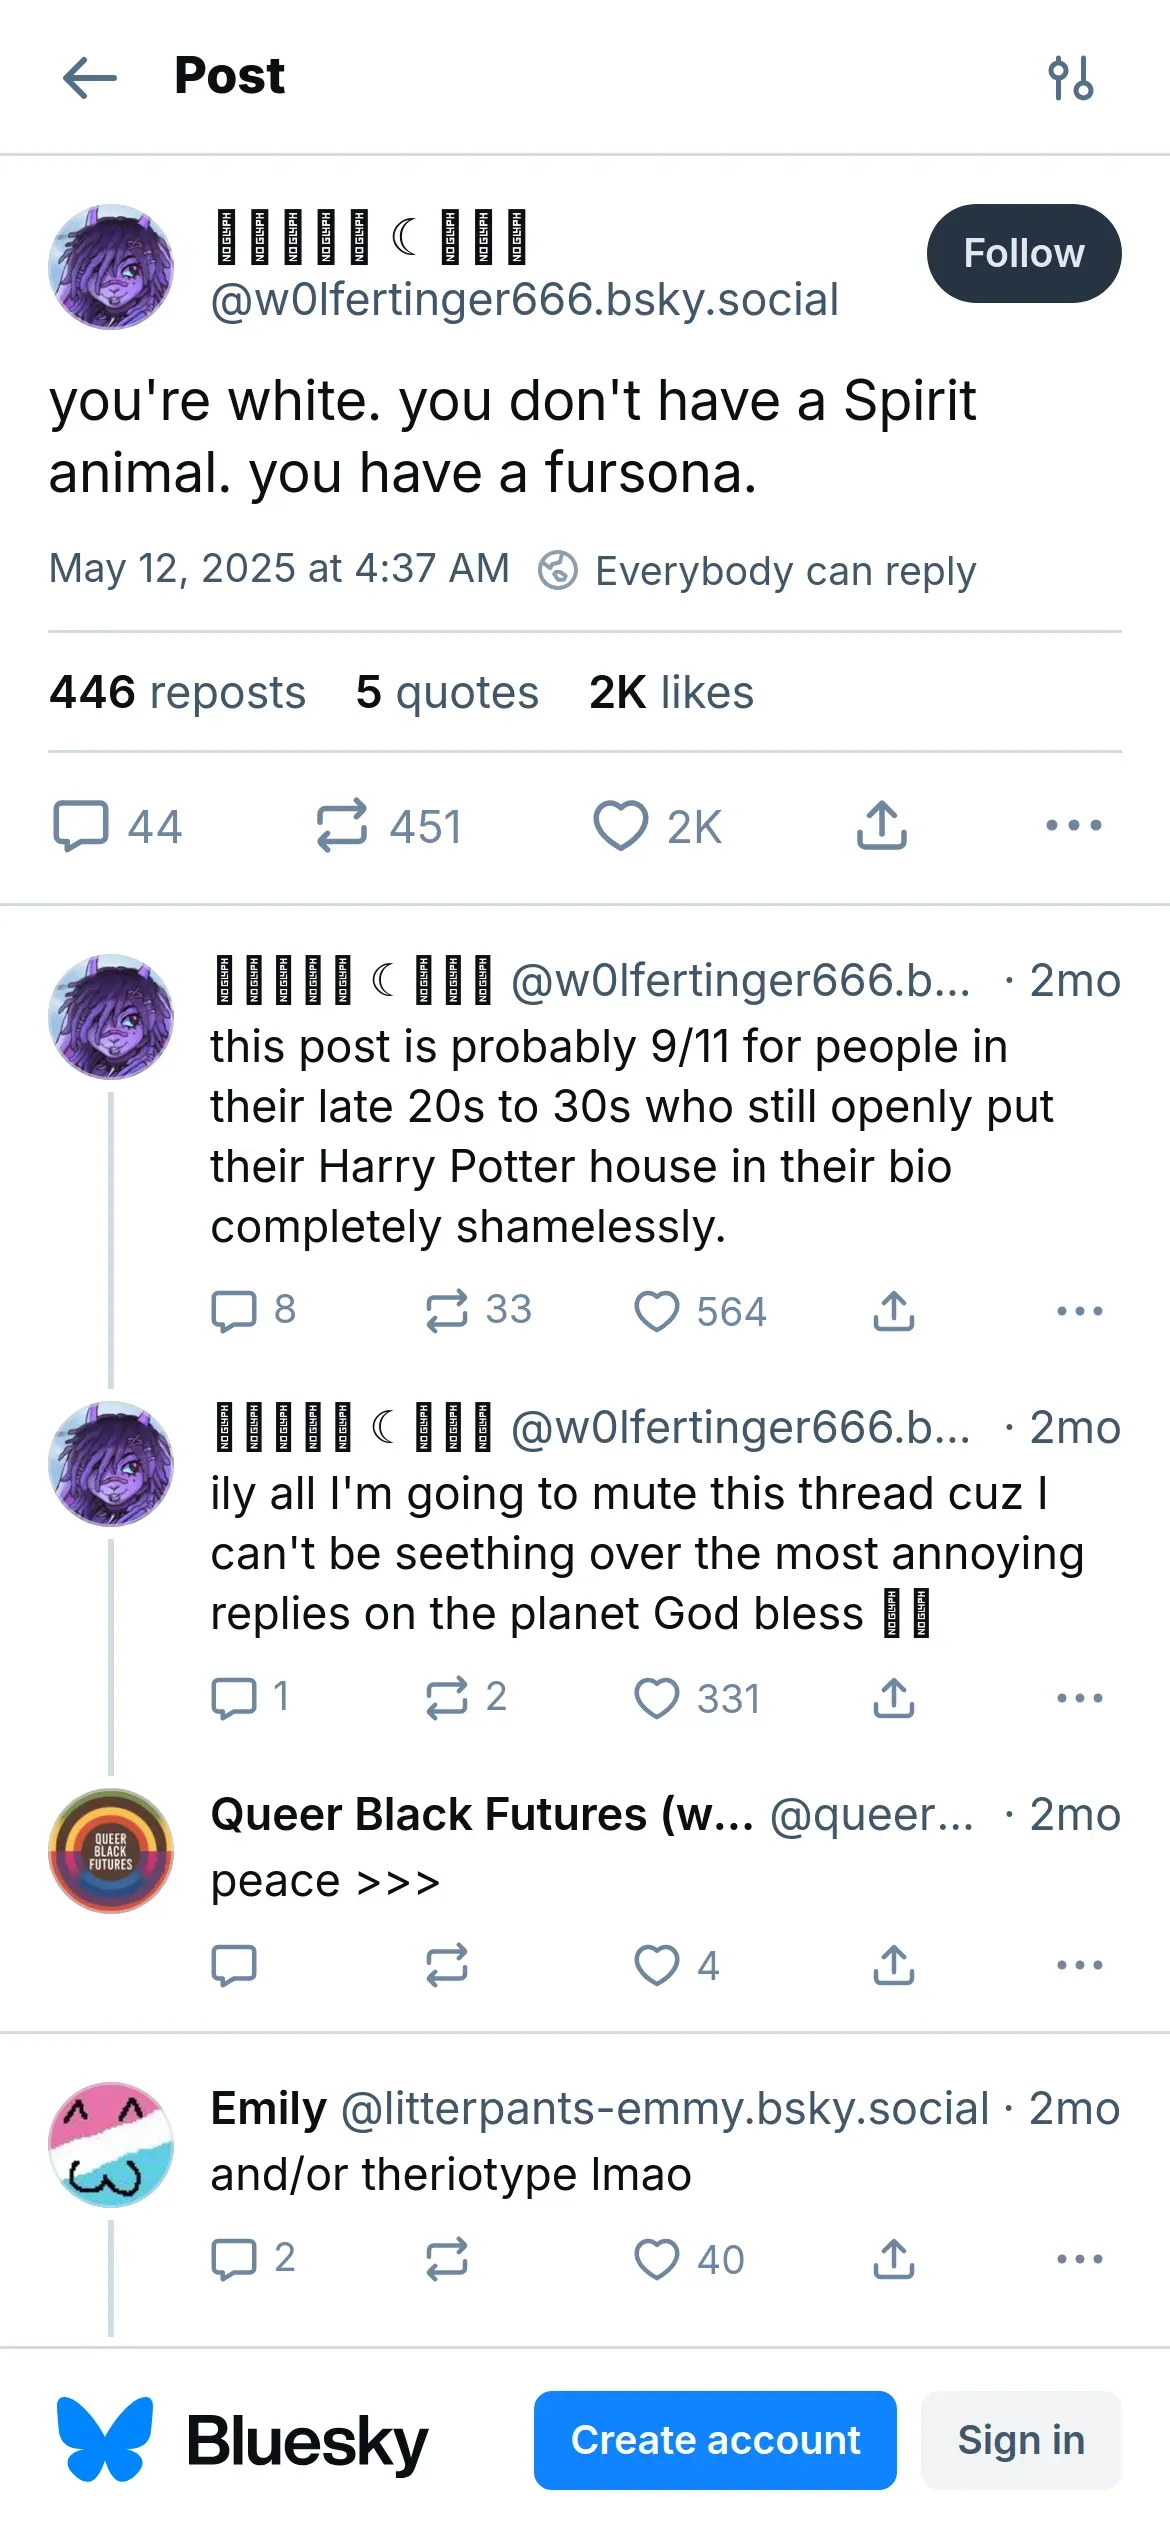Open more options on the main post
Screen dimensions: 1170x2532
pos(1073,826)
